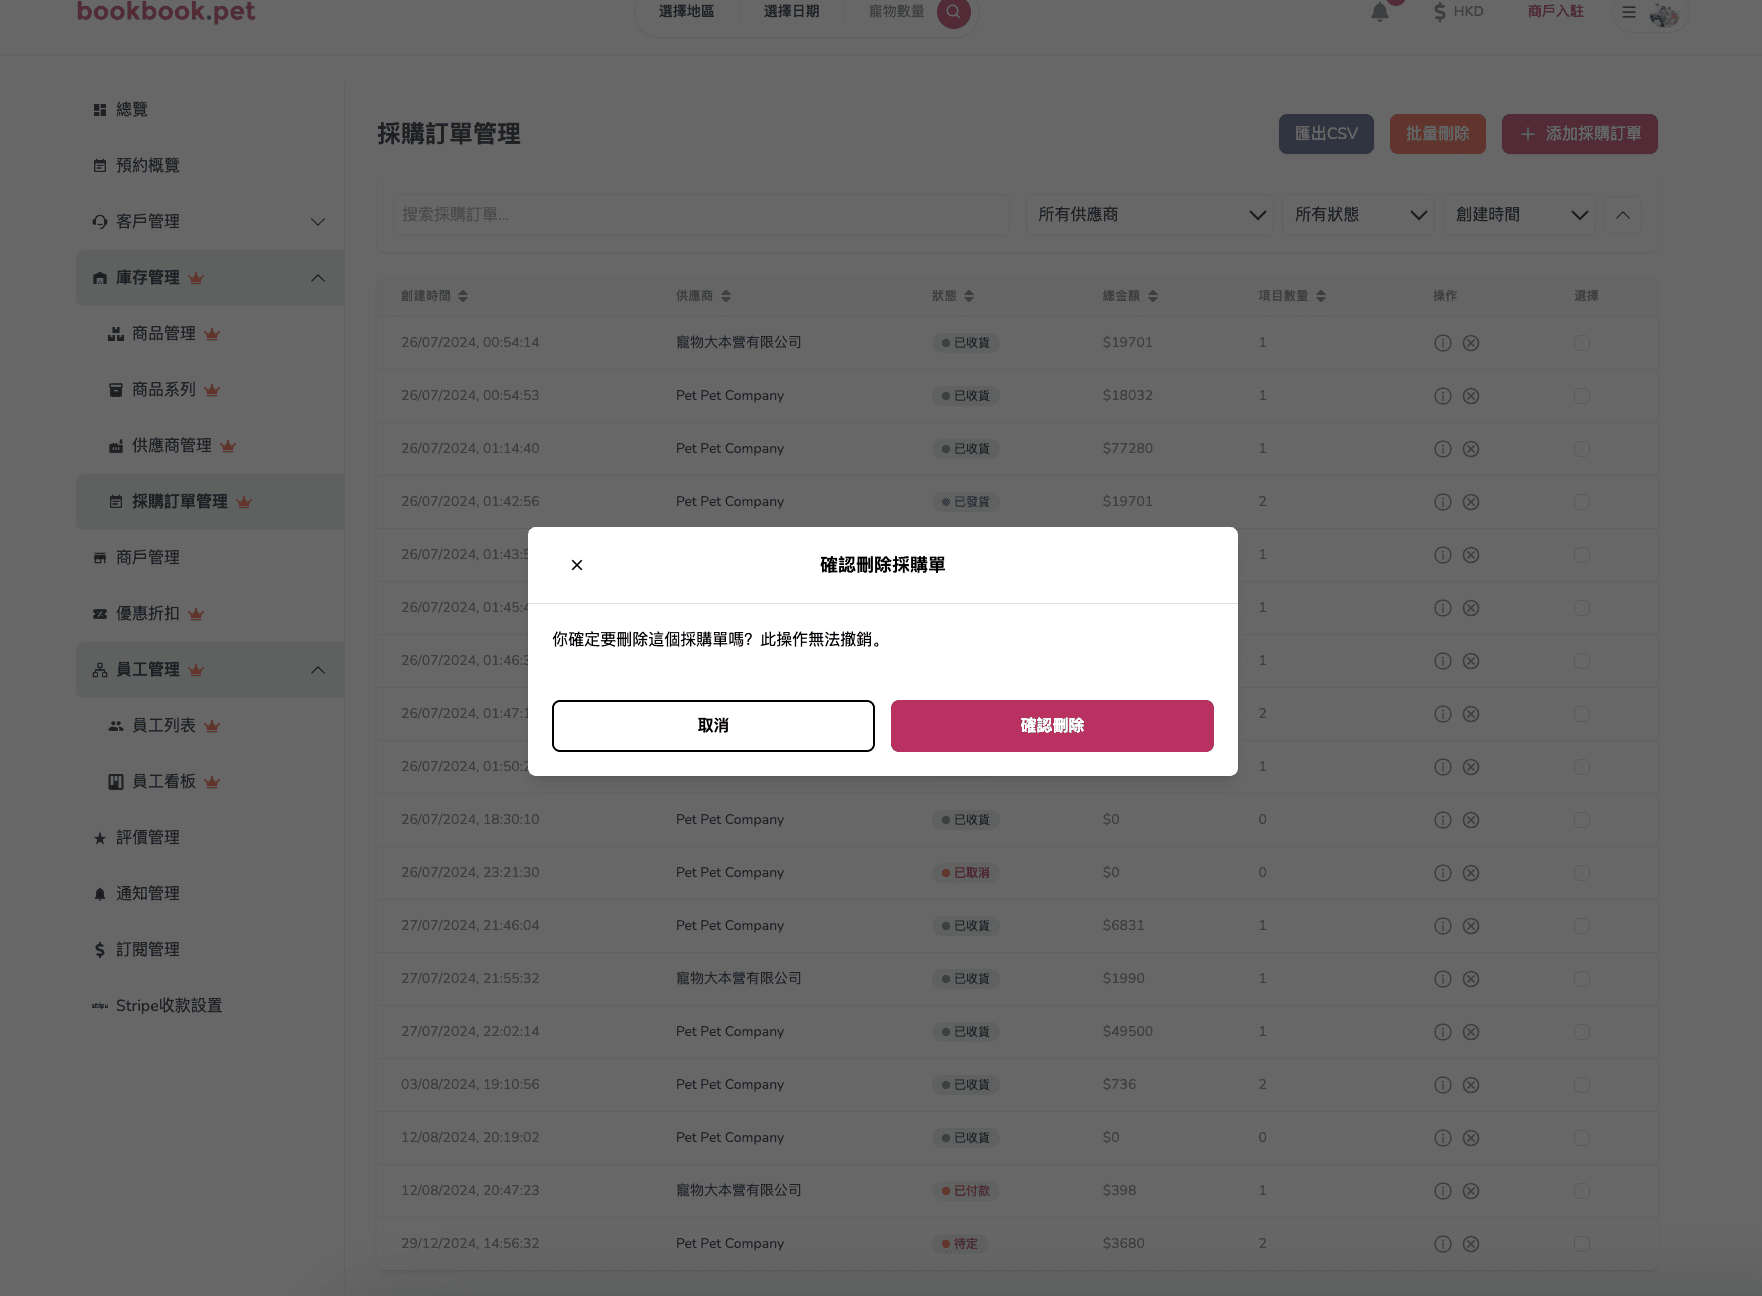Select checkbox for $3680 待定 order row

(1582, 1244)
